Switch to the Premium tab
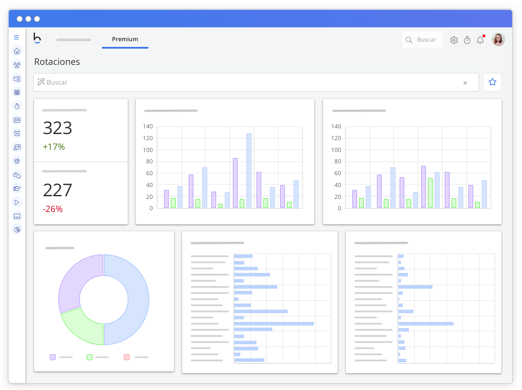This screenshot has height=390, width=522. pyautogui.click(x=125, y=39)
